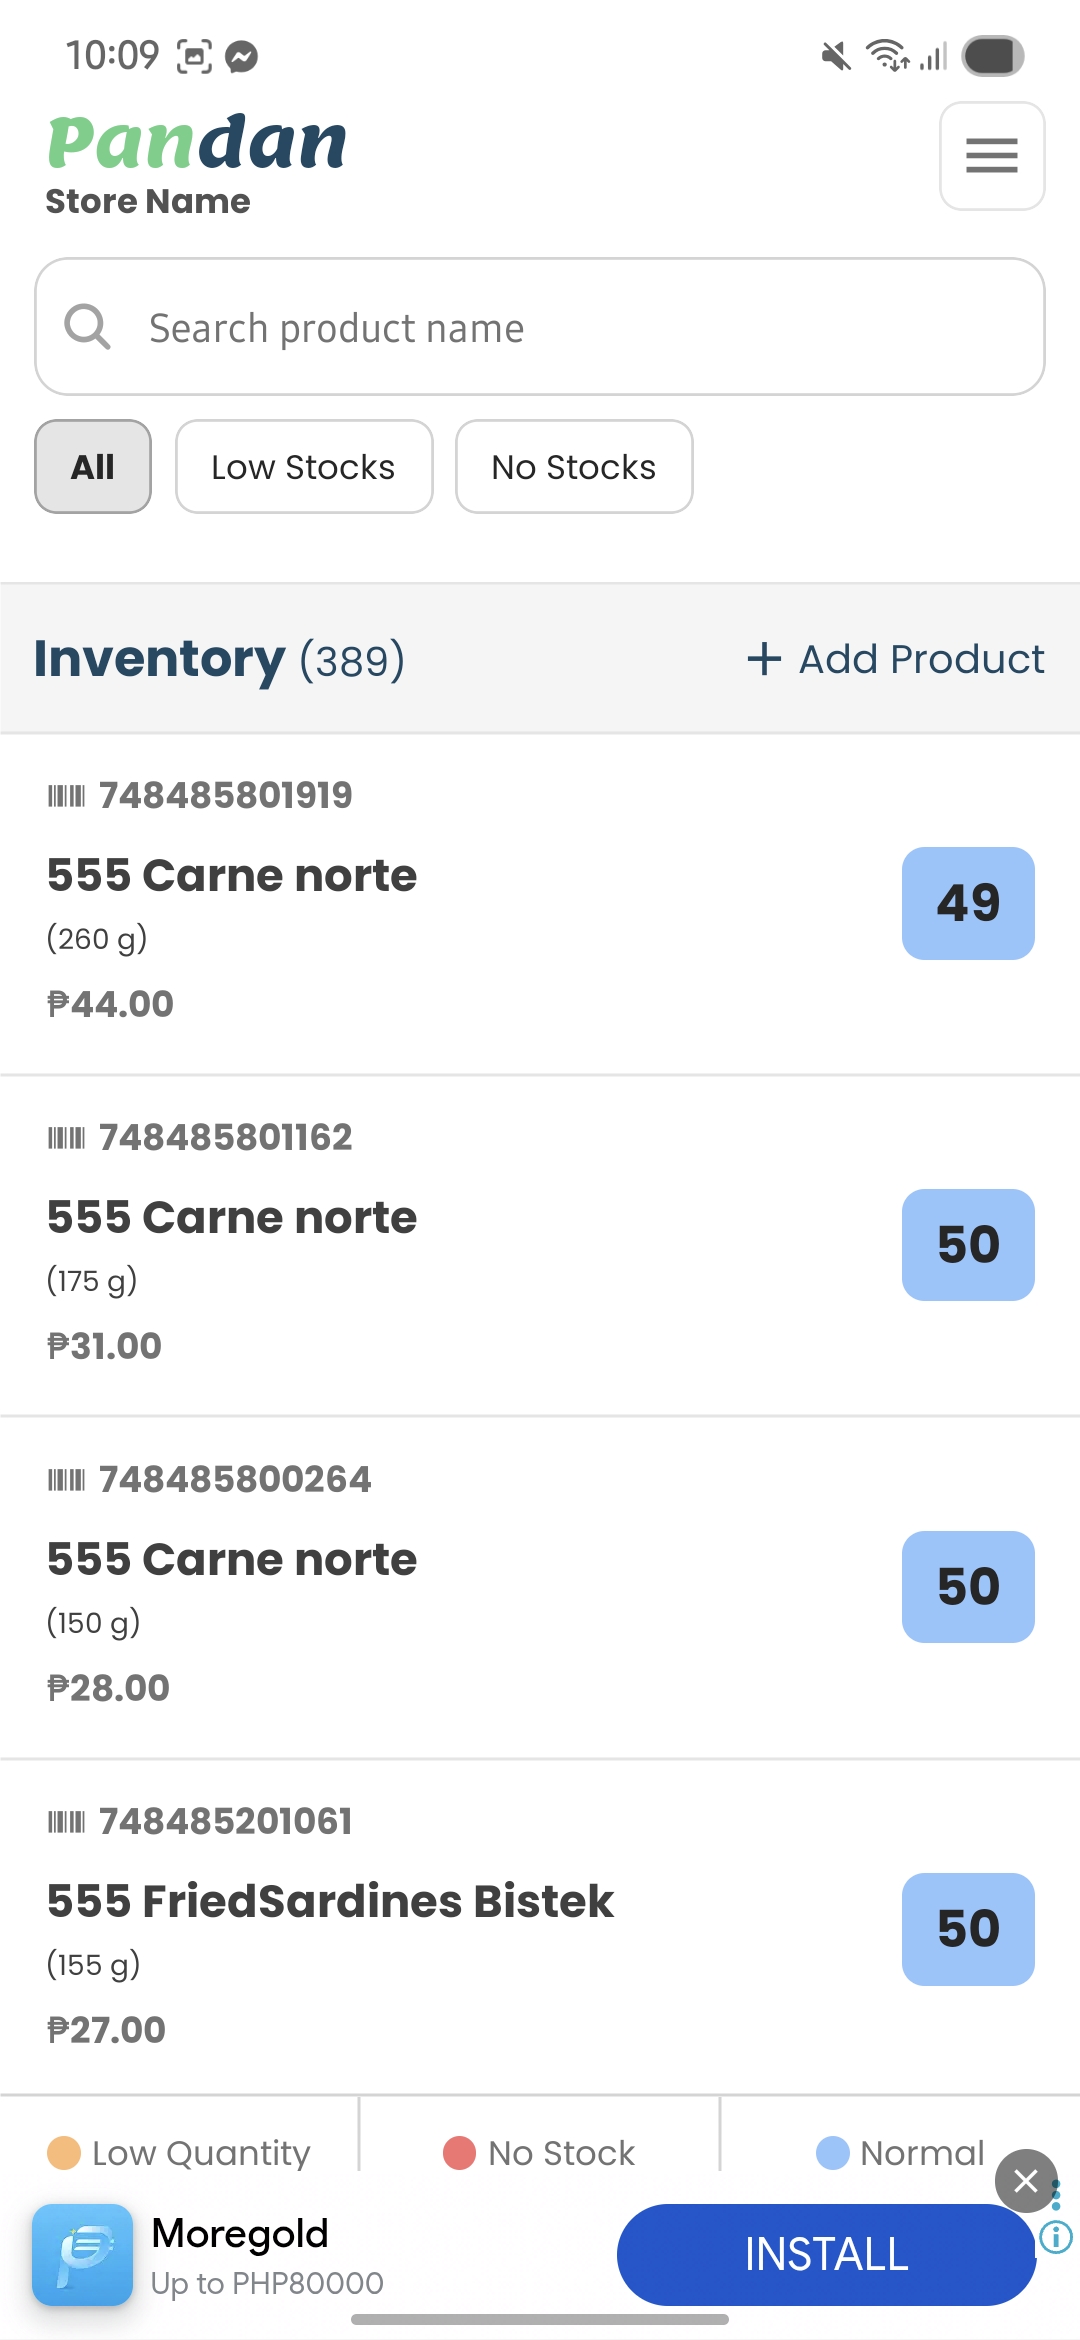Viewport: 1080px width, 2340px height.
Task: Install the Moregold app
Action: tap(826, 2254)
